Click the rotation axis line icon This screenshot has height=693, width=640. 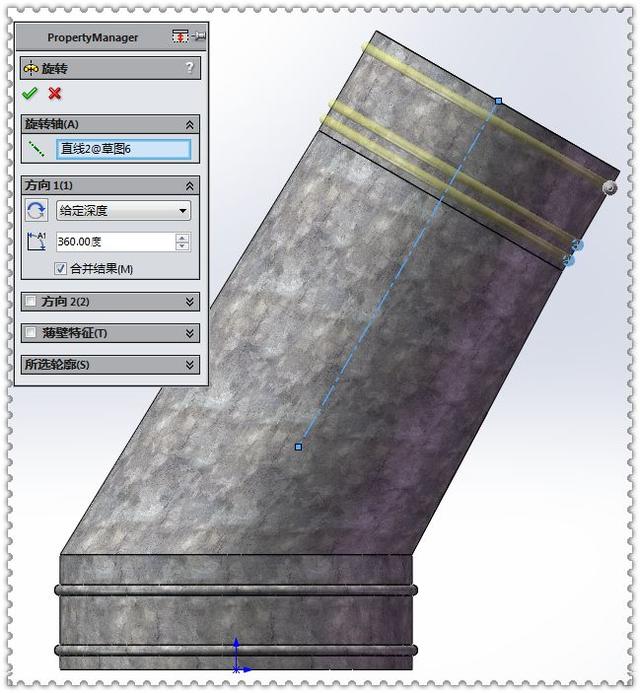click(x=36, y=149)
